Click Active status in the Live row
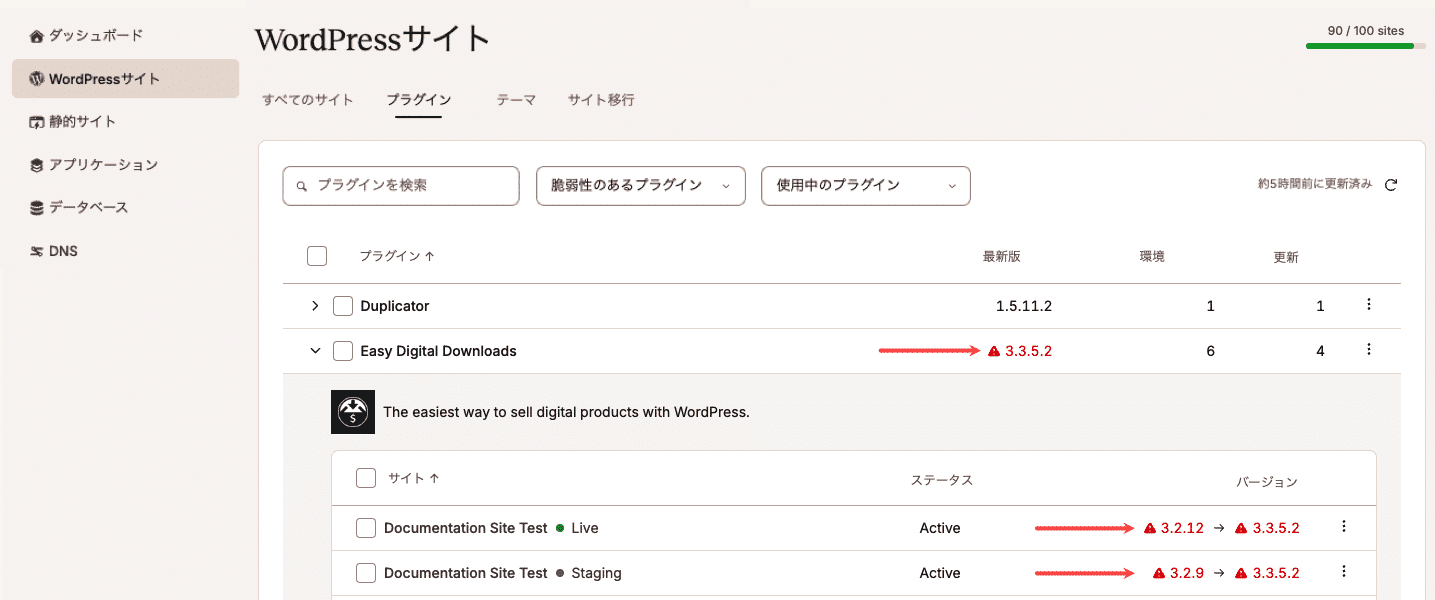 (x=940, y=528)
